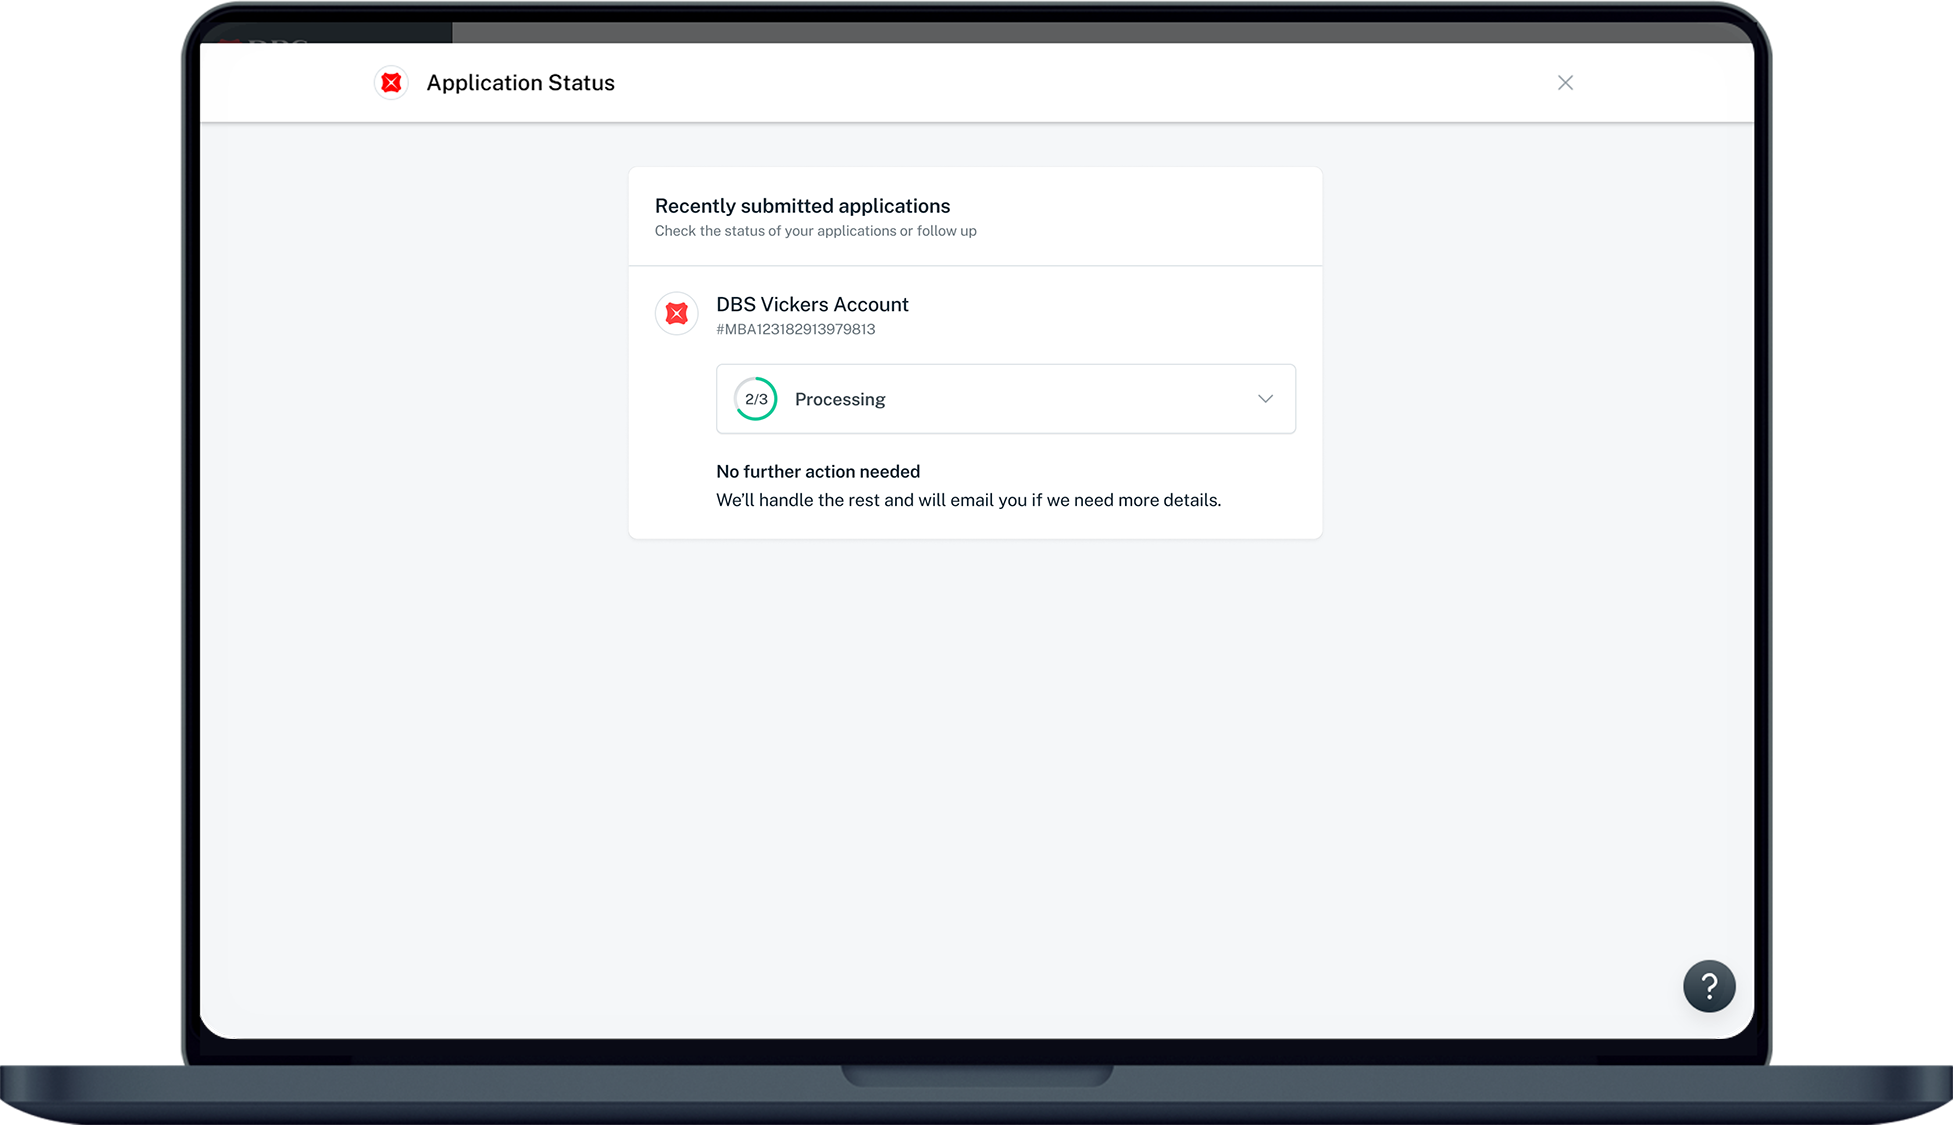Click the white header bar of the dialog
This screenshot has width=1953, height=1125.
[1000, 83]
